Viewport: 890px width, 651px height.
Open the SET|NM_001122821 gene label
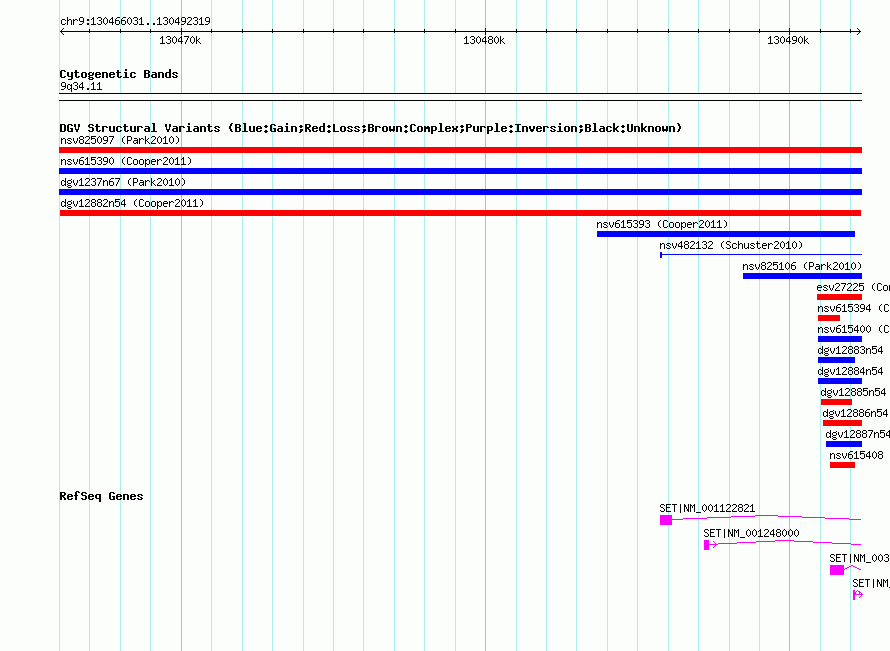(707, 508)
